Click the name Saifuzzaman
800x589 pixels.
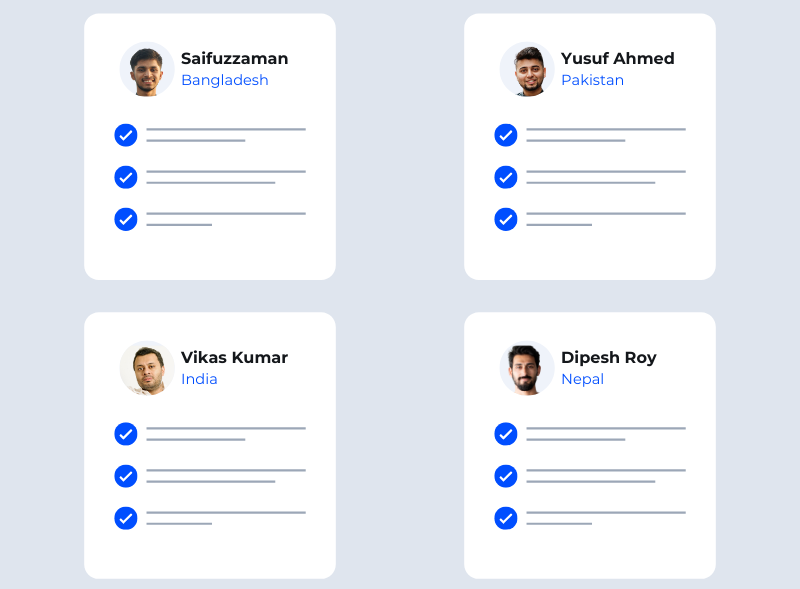click(x=234, y=58)
